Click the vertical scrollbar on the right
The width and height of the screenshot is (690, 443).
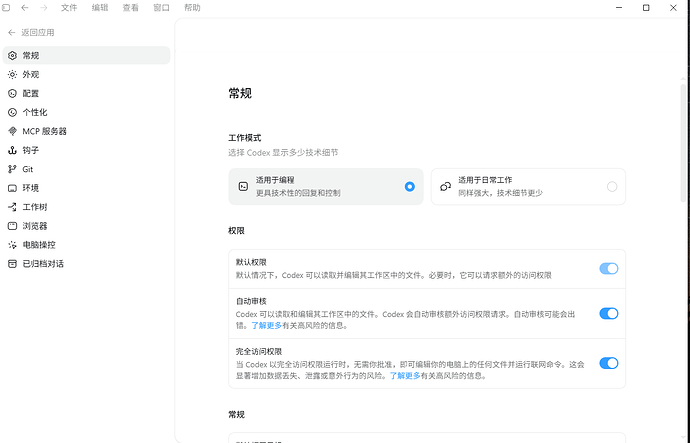[x=683, y=141]
